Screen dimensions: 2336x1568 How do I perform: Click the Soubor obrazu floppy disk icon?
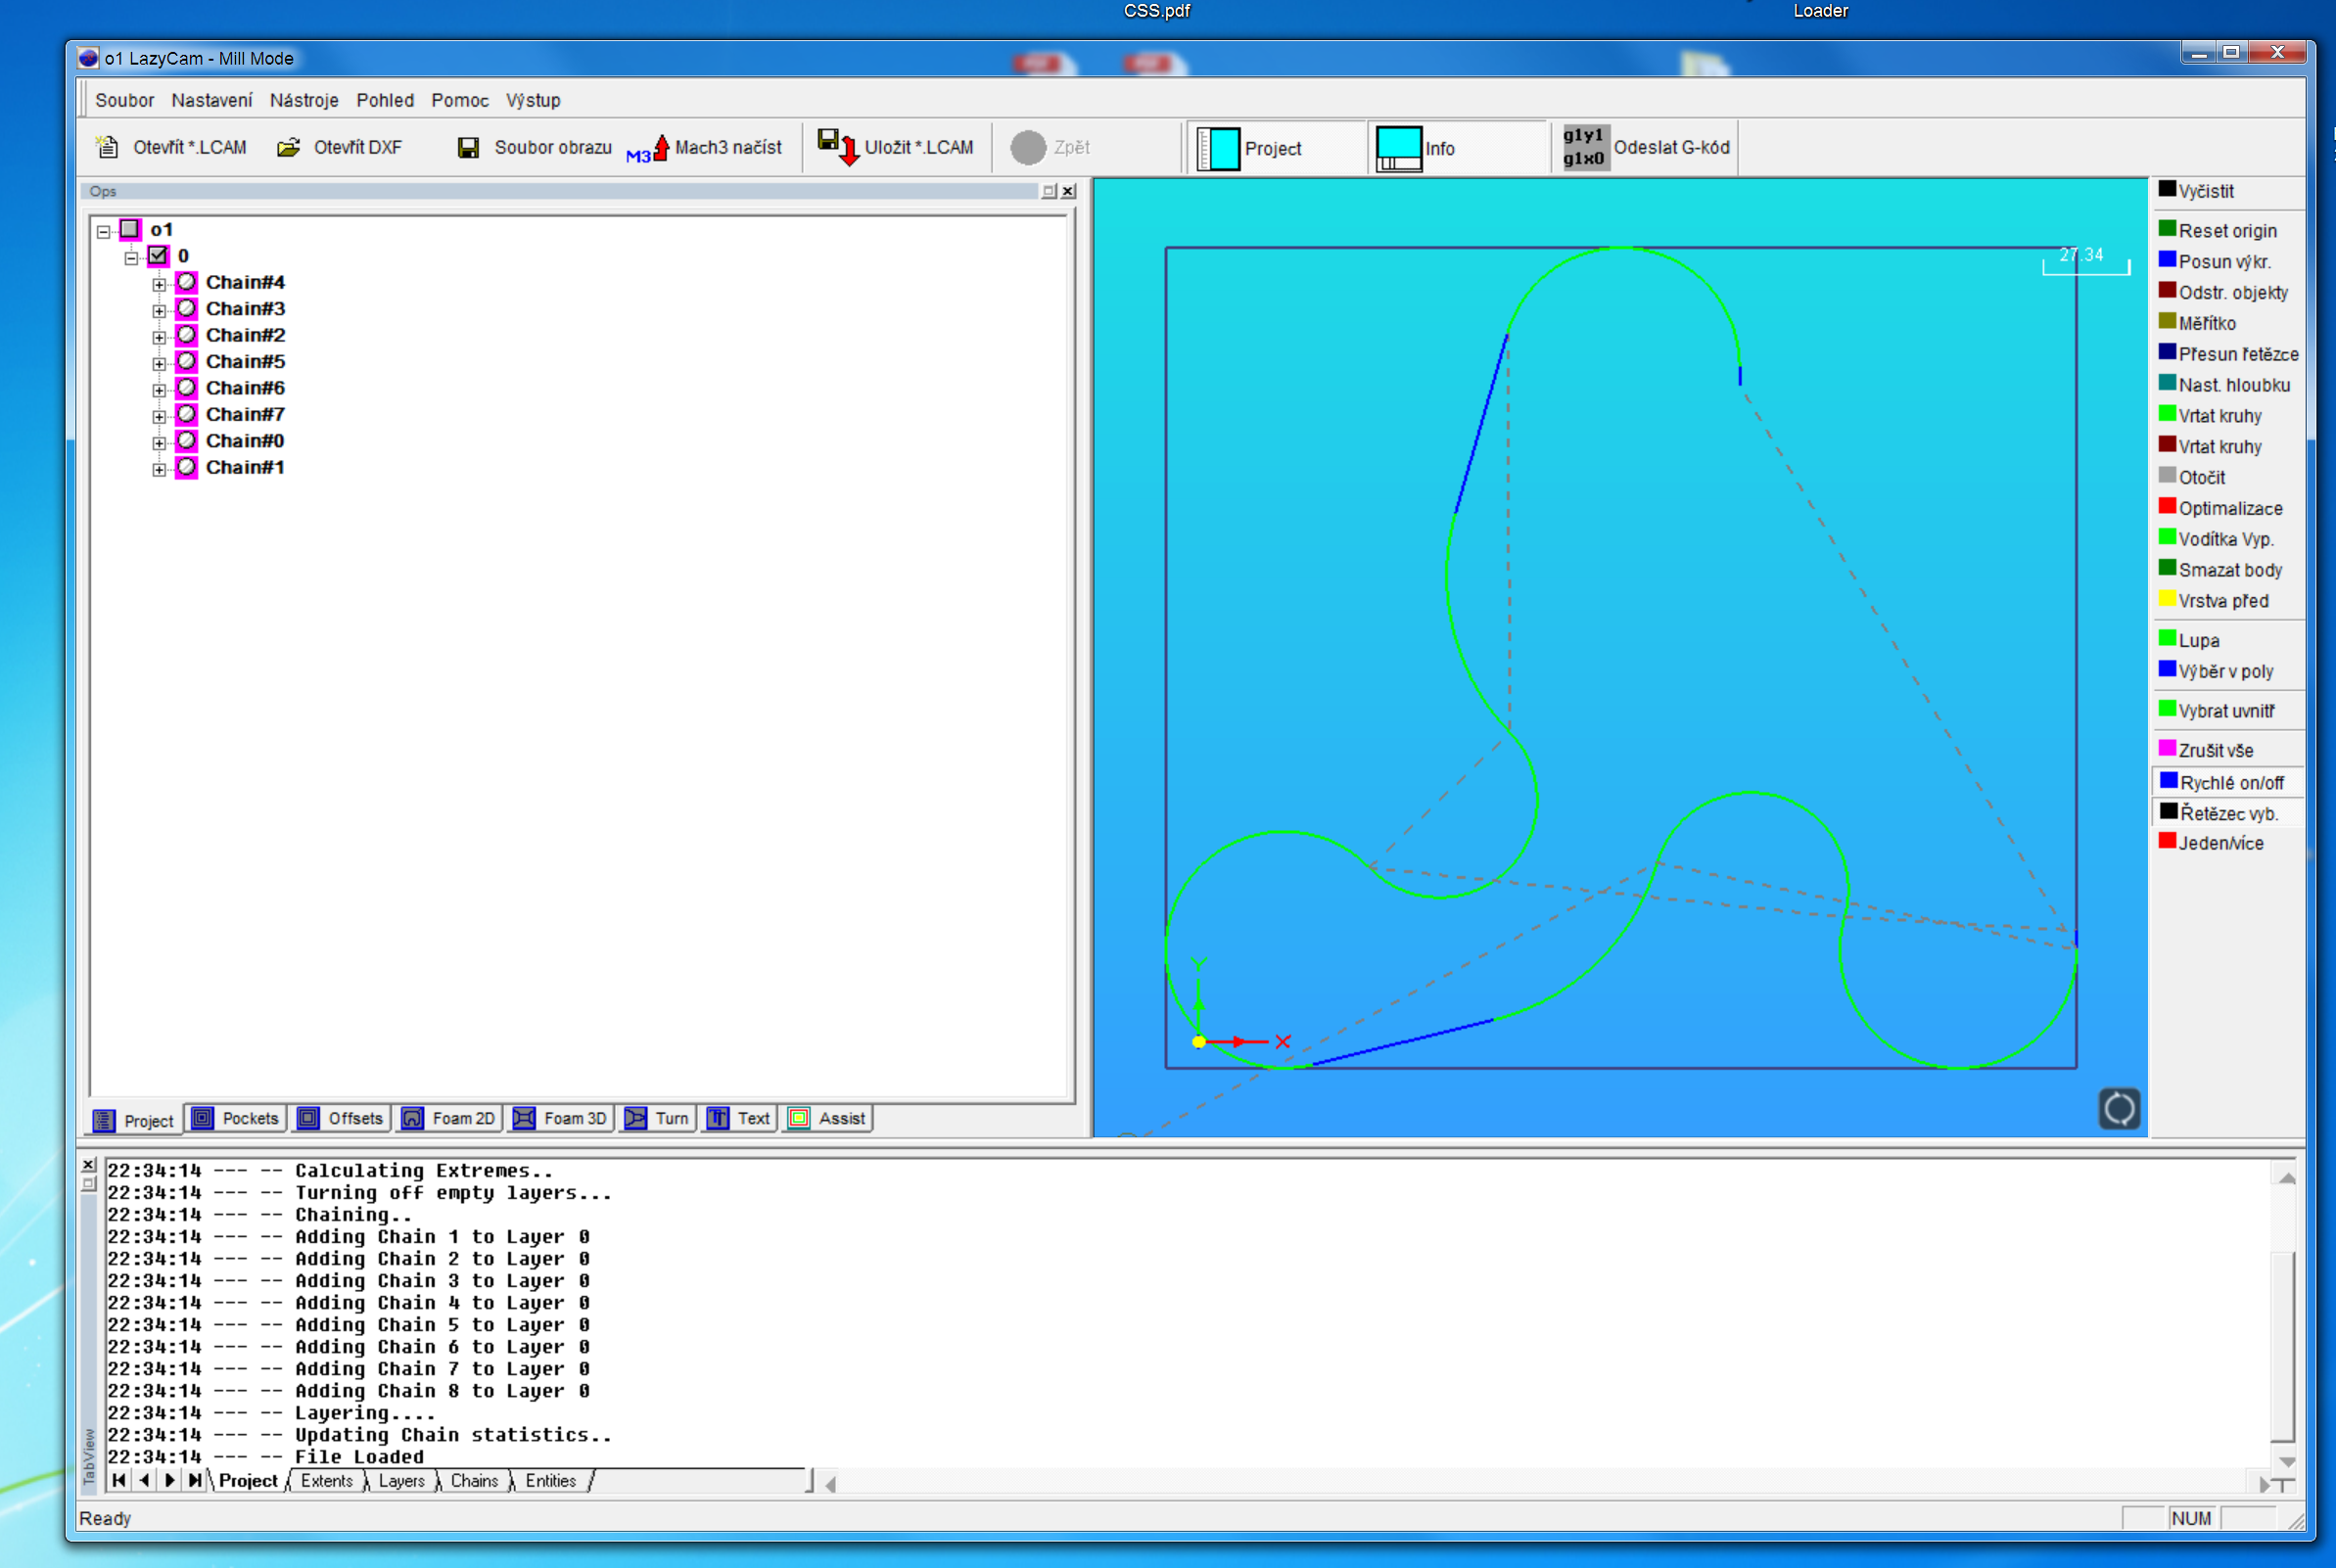(467, 148)
